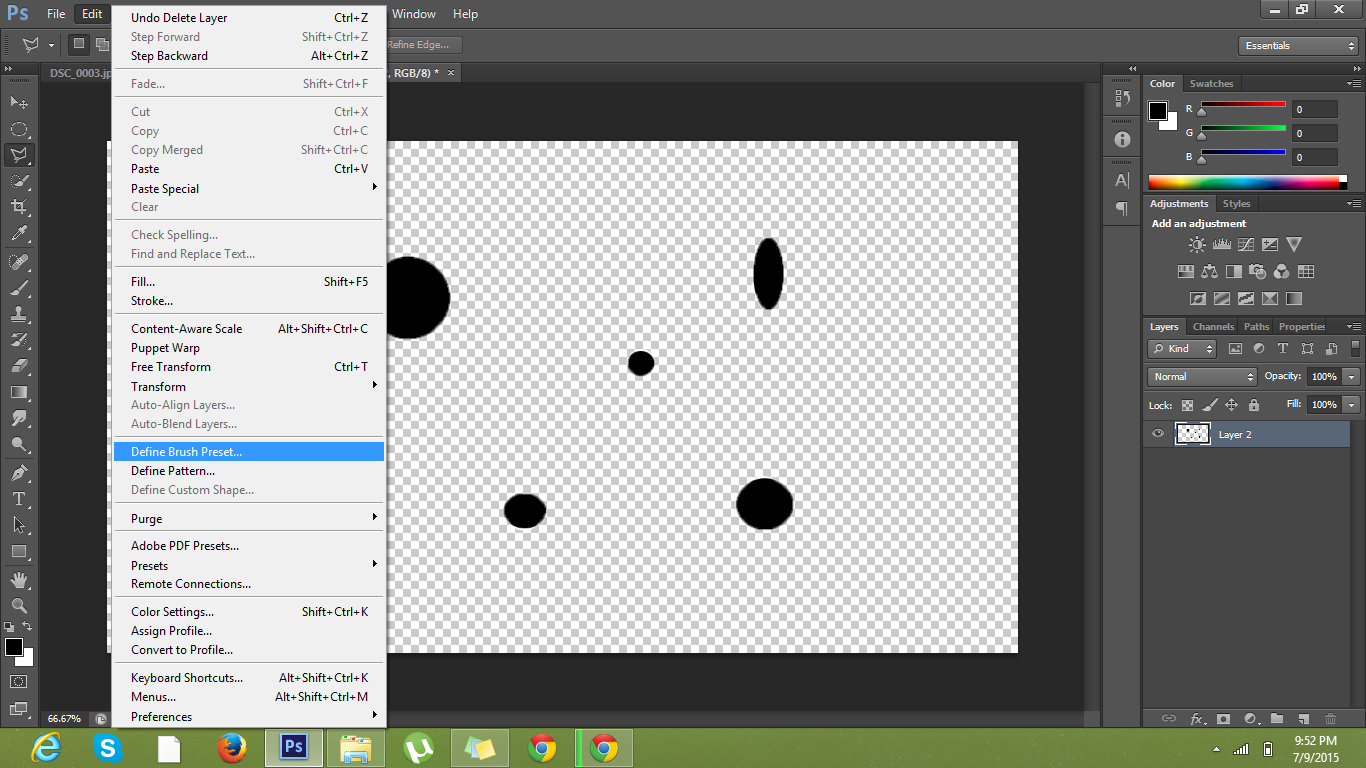The image size is (1366, 768).
Task: Add a Levels adjustment
Action: coord(1221,244)
